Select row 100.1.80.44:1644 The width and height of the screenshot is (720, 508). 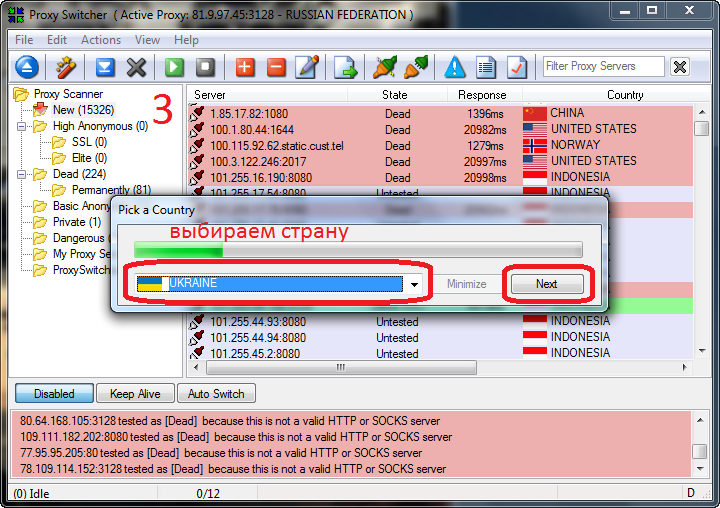click(440, 130)
